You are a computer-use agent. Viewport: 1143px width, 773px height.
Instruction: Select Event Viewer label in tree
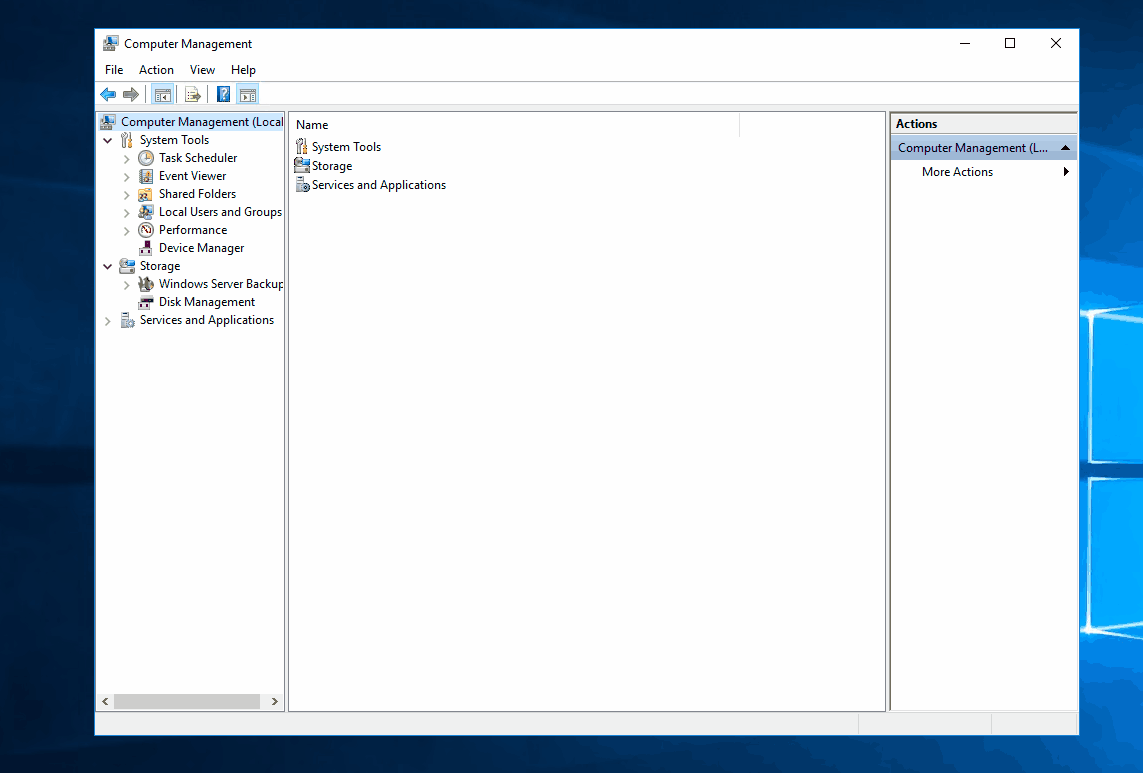(x=192, y=176)
